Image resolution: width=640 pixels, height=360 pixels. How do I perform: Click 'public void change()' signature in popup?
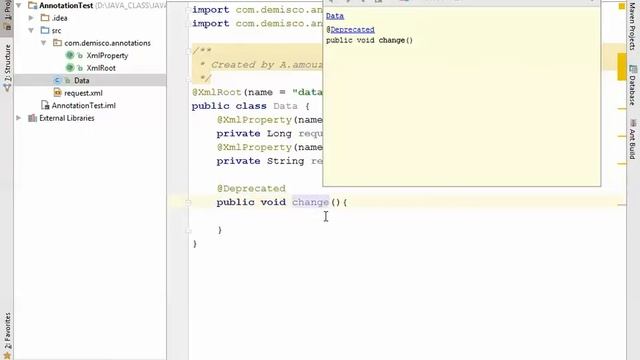tap(369, 40)
